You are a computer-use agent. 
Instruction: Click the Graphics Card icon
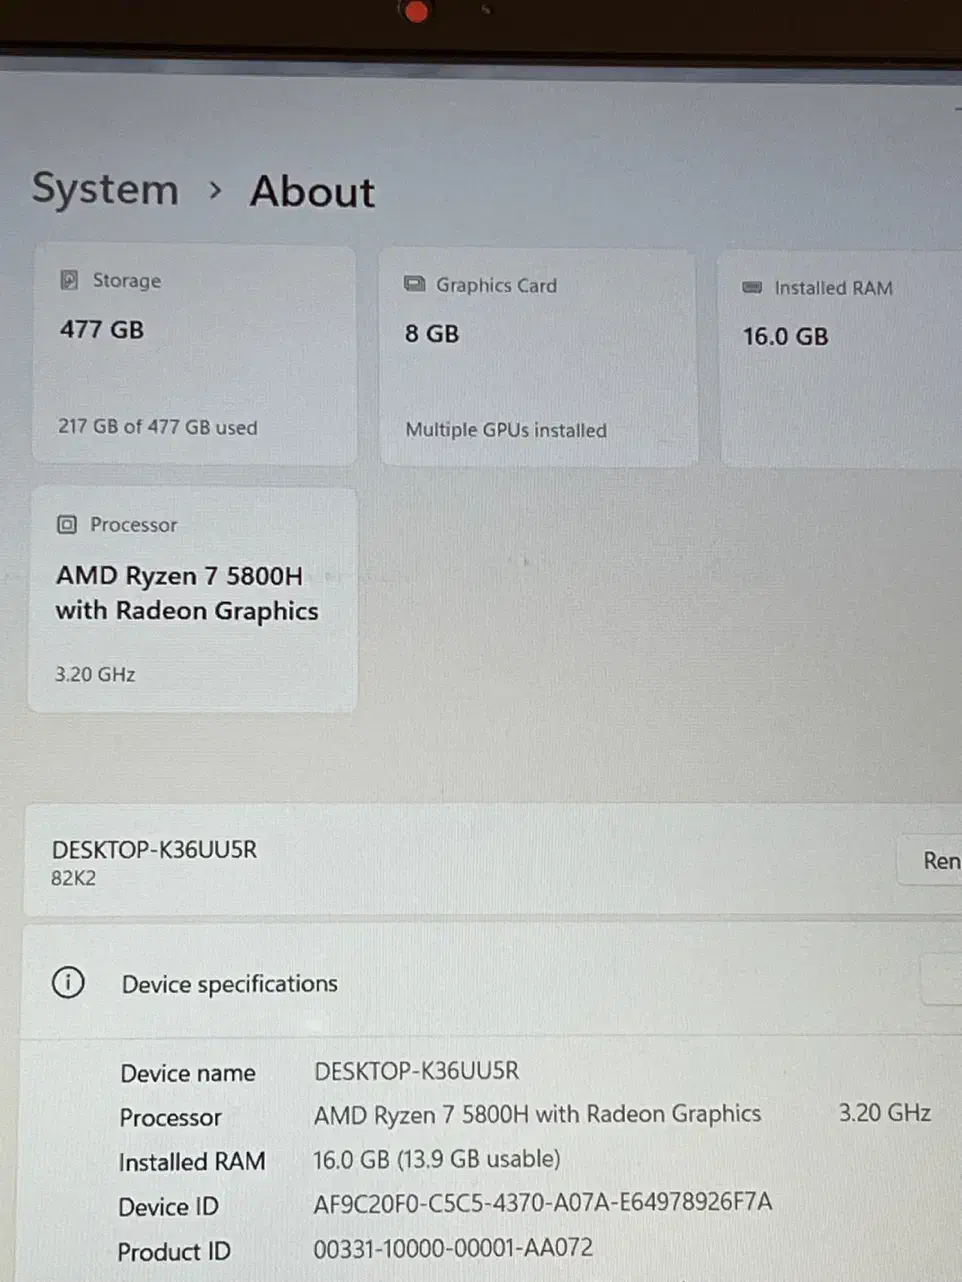[414, 284]
